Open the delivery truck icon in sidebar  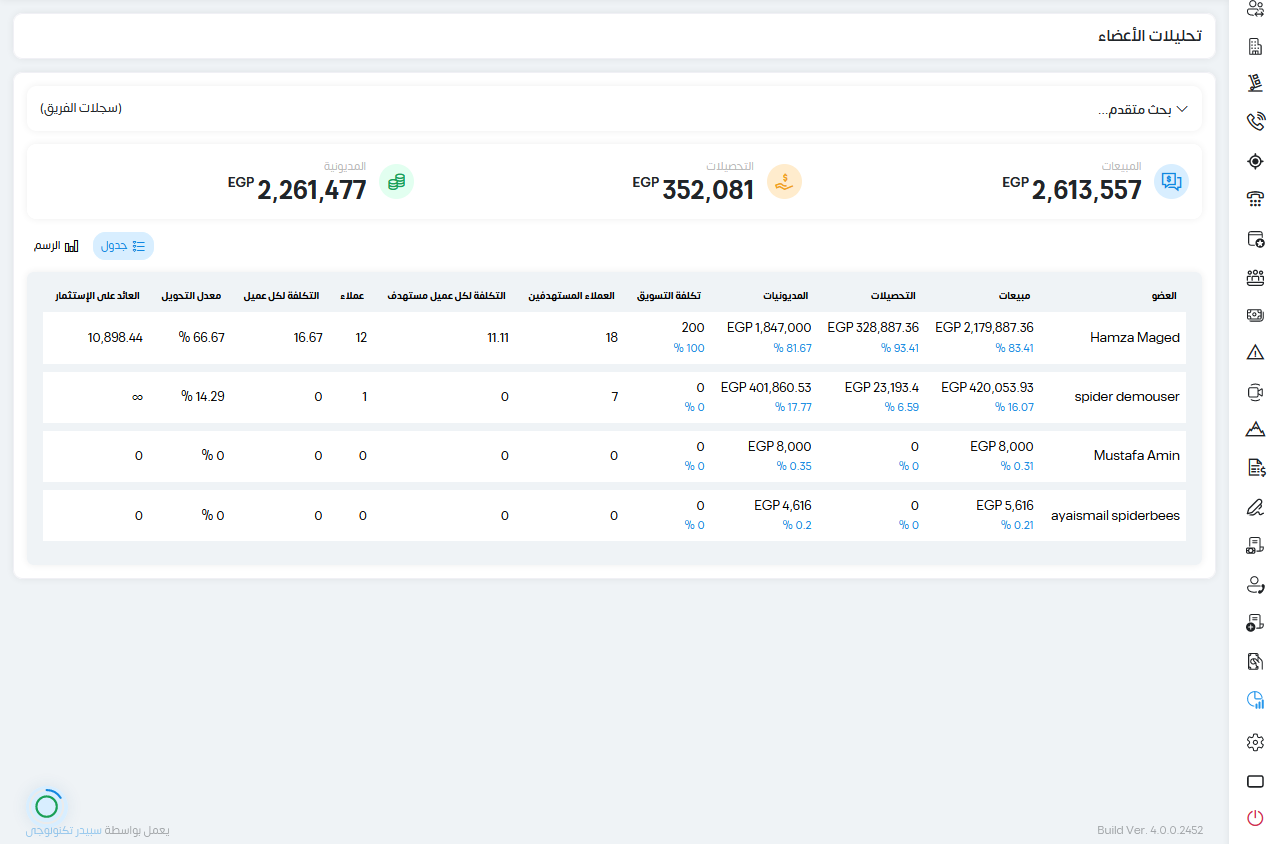tap(1256, 546)
